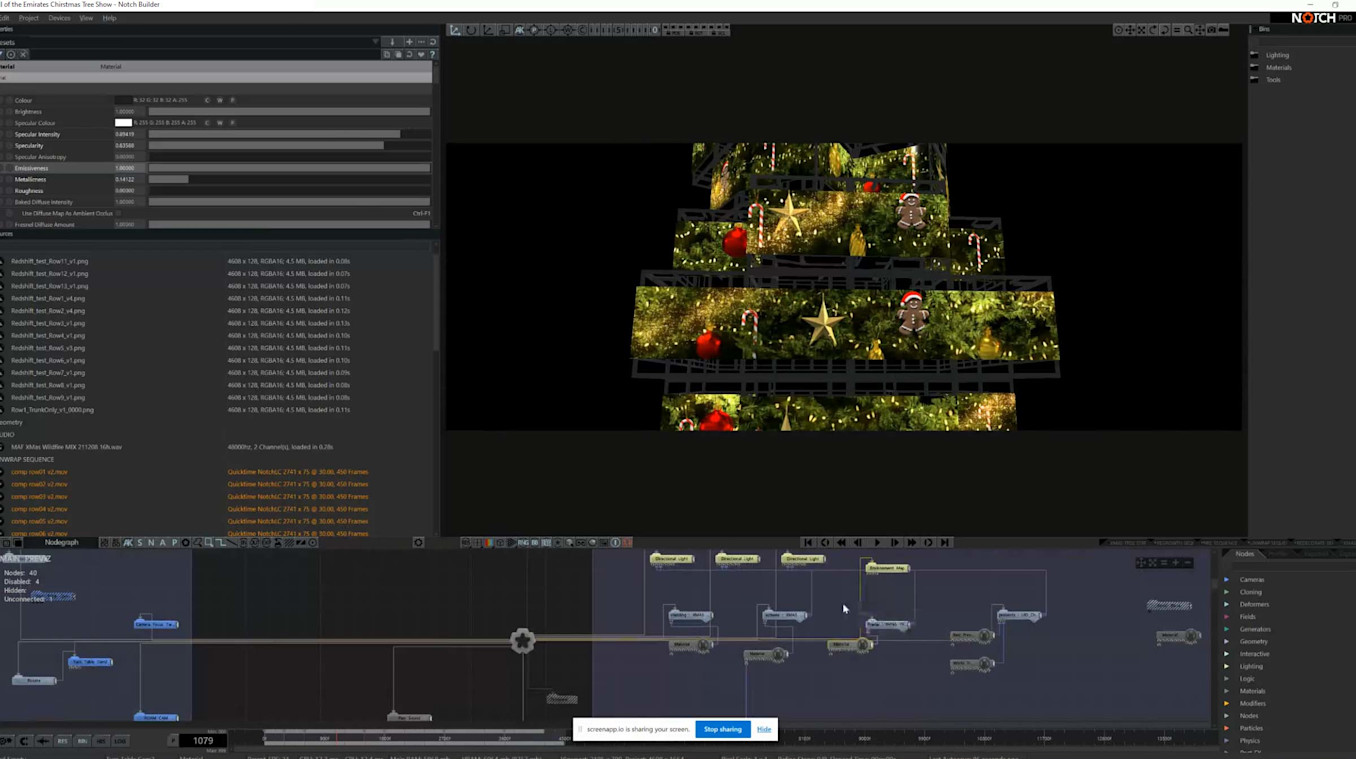Click the white Specular Colour swatch
1356x759 pixels.
pyautogui.click(x=123, y=123)
